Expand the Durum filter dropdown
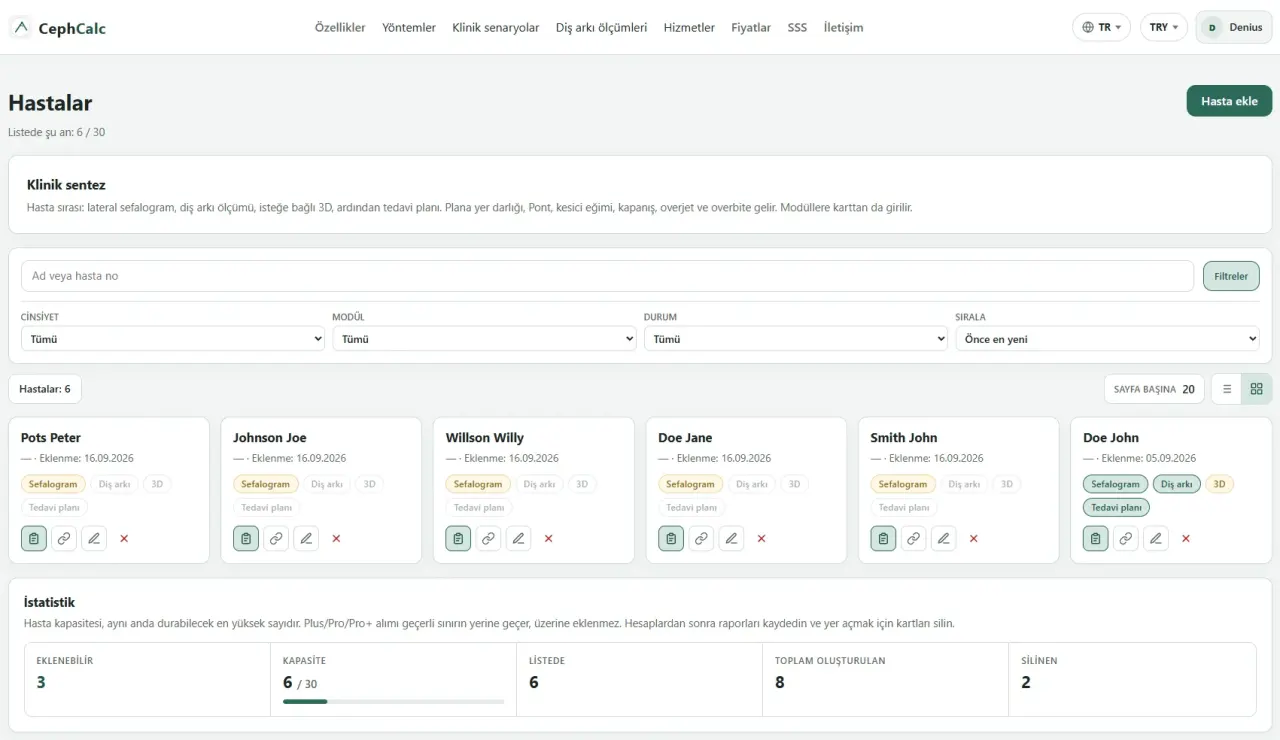Viewport: 1280px width, 740px height. coord(796,339)
